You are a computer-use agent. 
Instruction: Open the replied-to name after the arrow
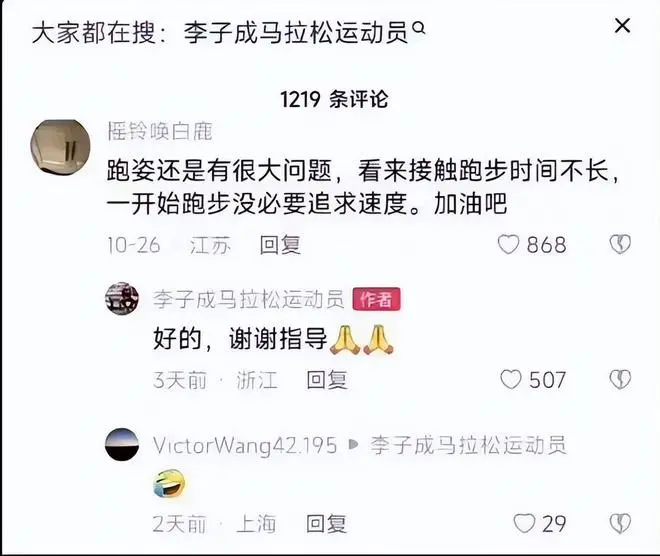(468, 446)
